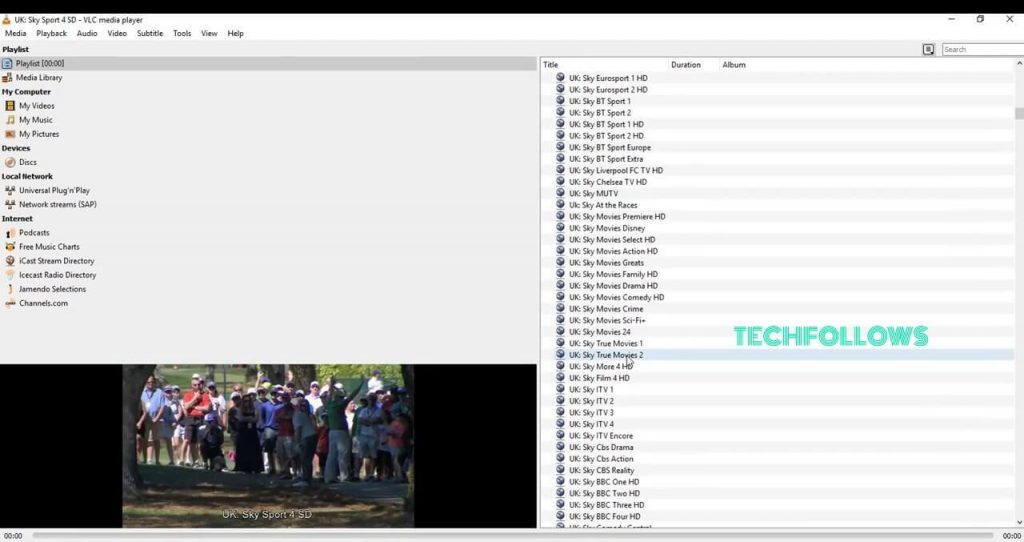Select UK: Sky True Movies 2
This screenshot has width=1024, height=542.
[x=605, y=355]
